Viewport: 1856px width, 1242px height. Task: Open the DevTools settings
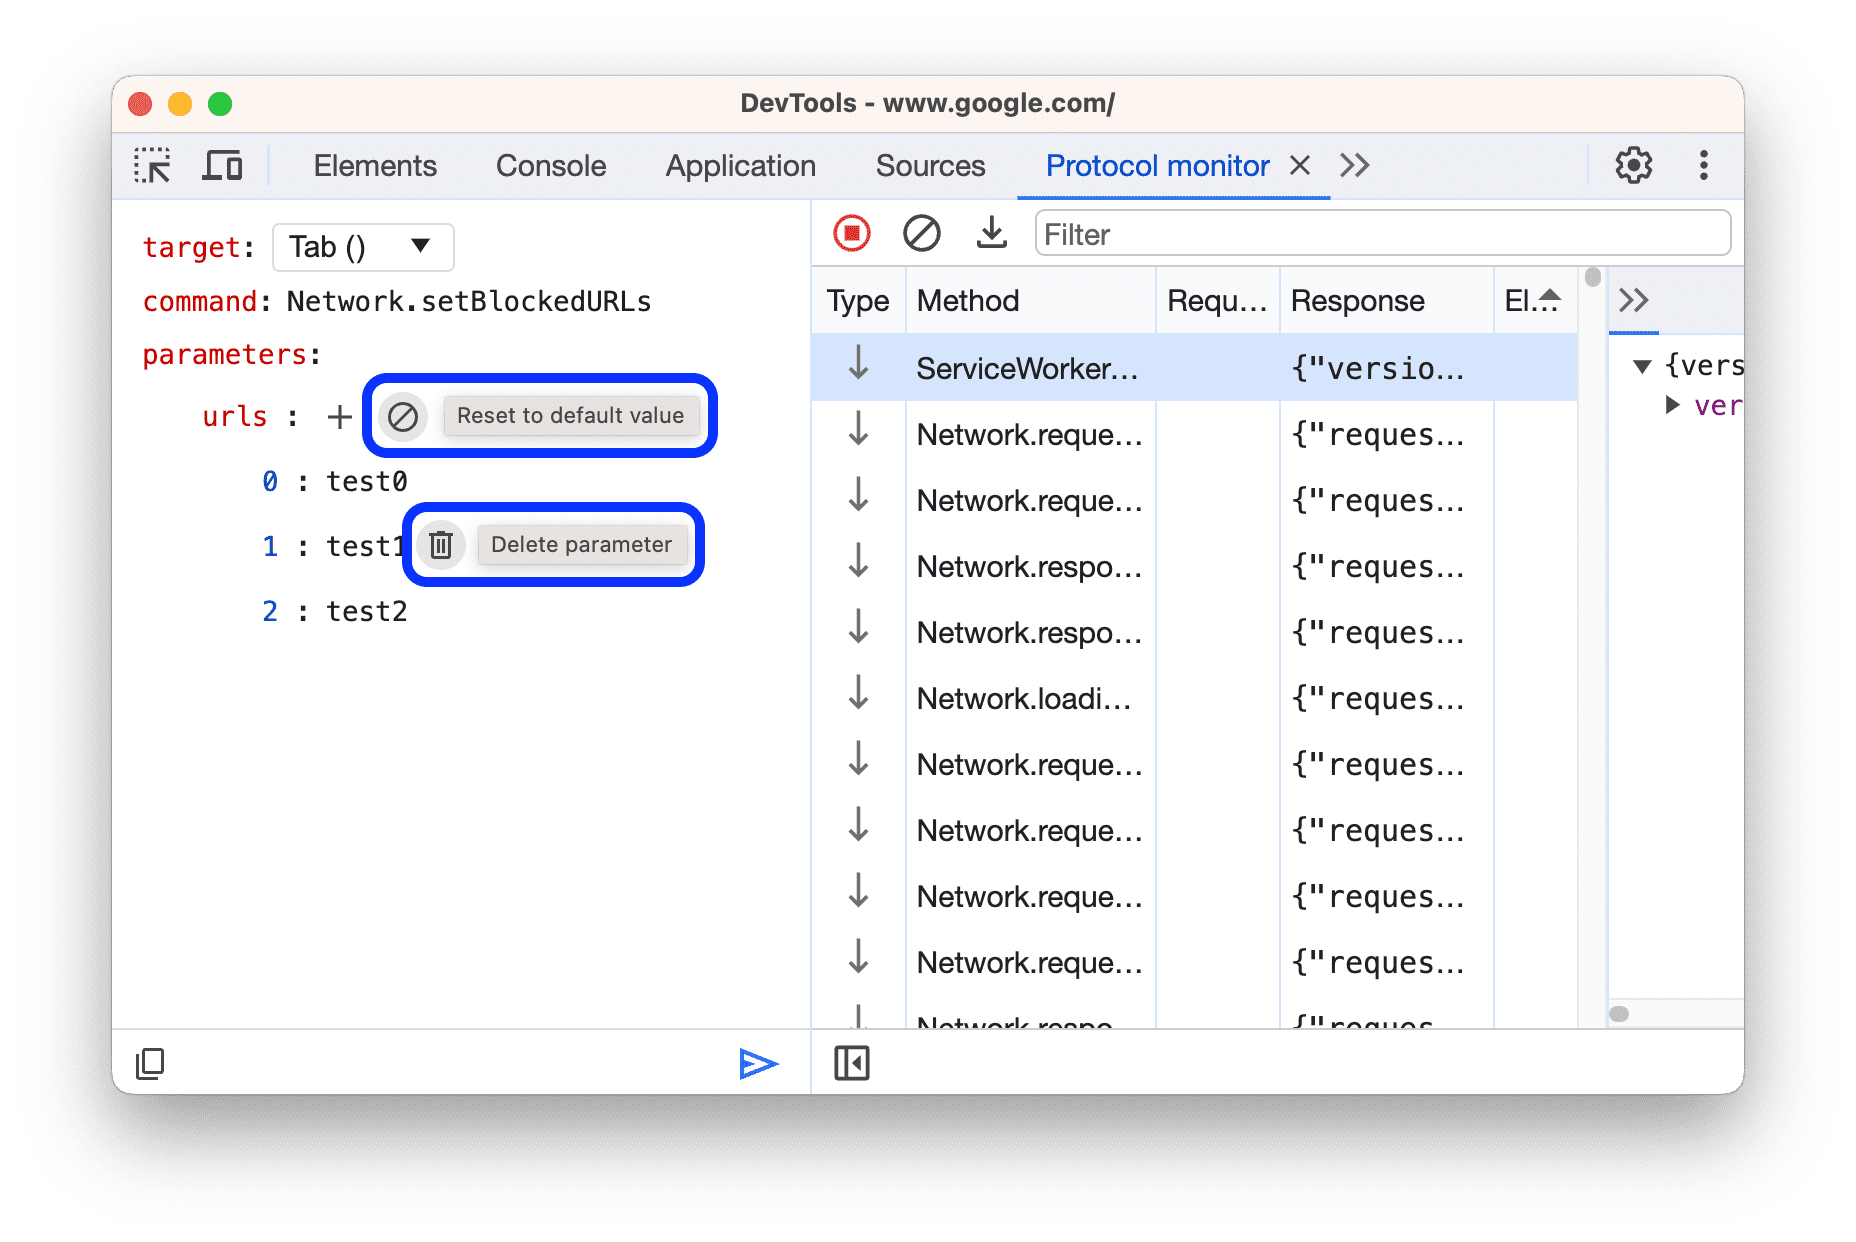tap(1634, 165)
